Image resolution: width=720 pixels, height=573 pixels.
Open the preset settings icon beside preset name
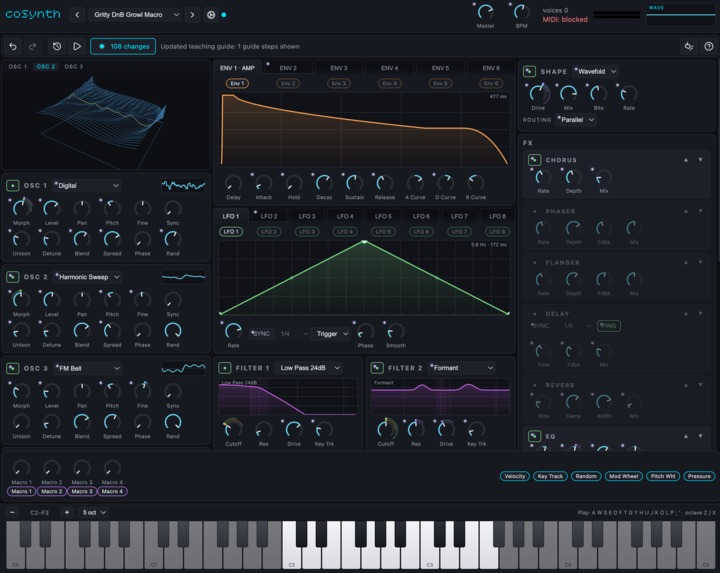tap(211, 15)
